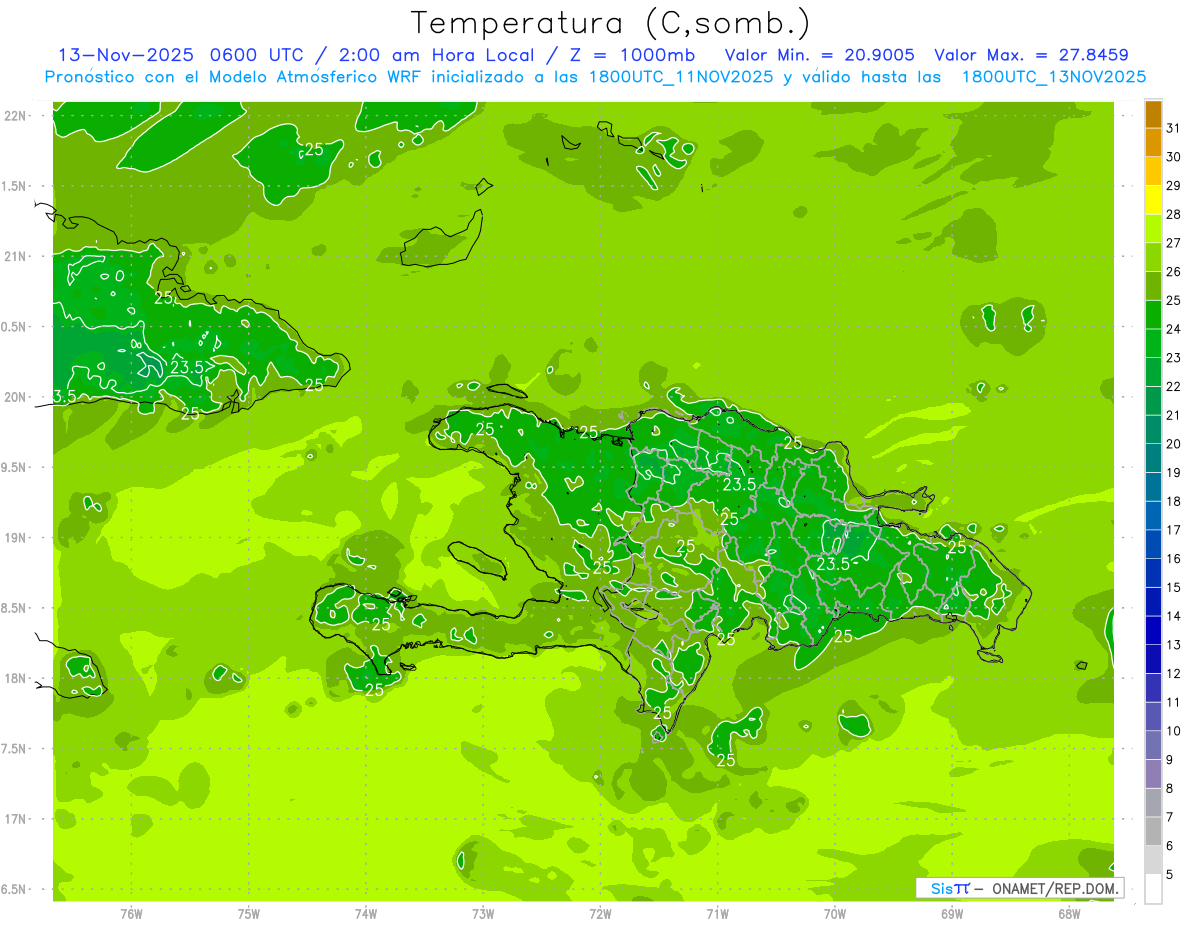The image size is (1200, 927).
Task: Click the '1800UTC_13NOV2025' valid-until time text
Action: [1053, 77]
